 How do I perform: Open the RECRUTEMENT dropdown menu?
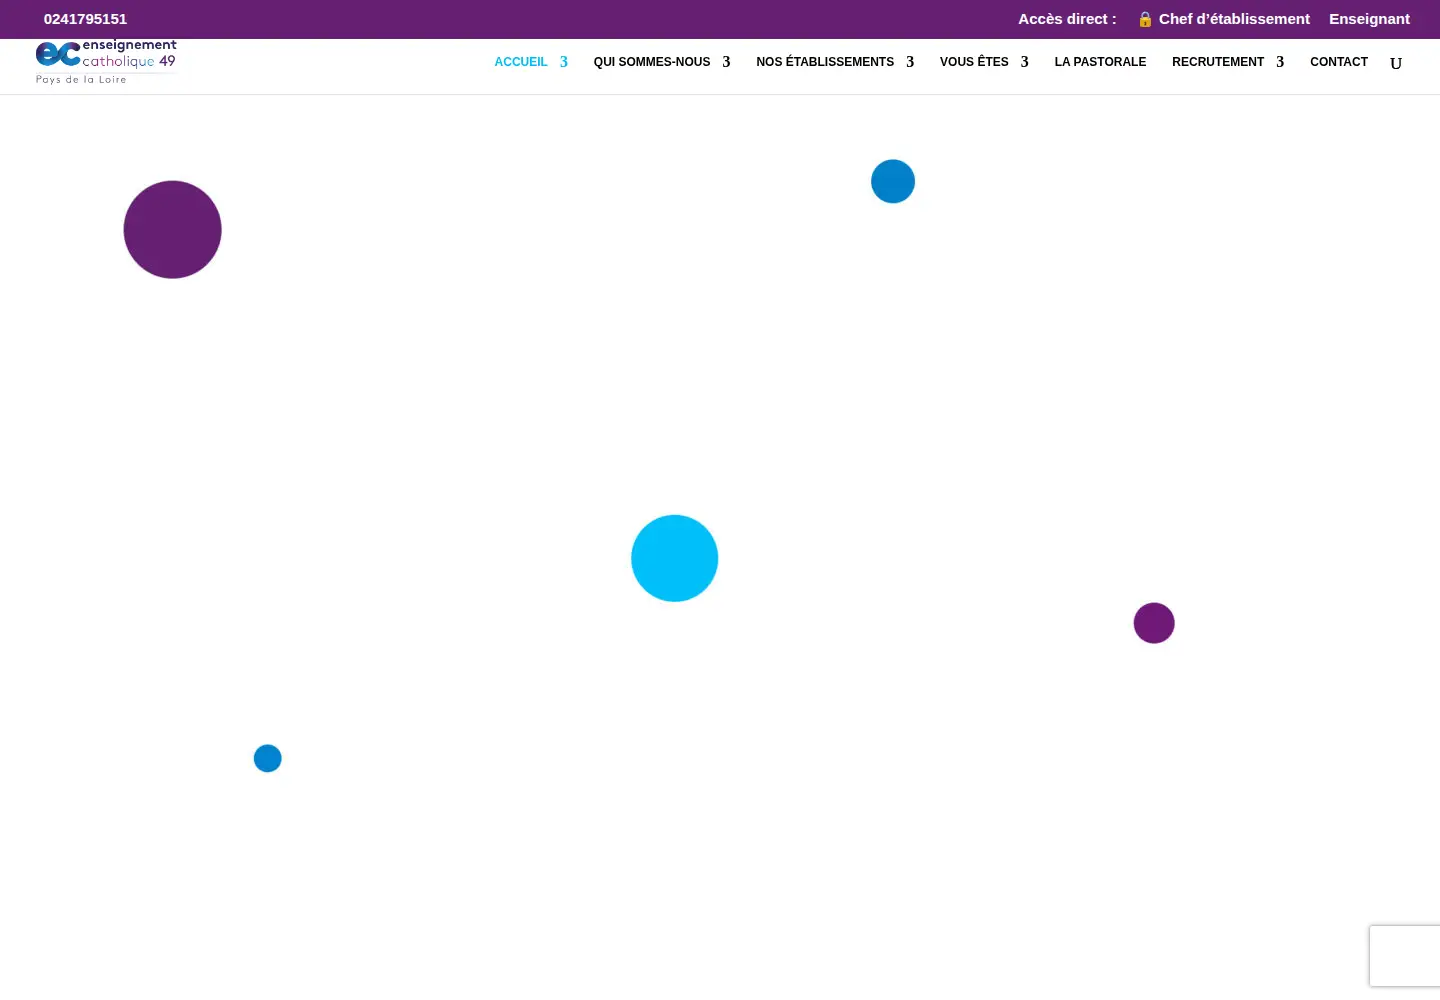click(1228, 62)
